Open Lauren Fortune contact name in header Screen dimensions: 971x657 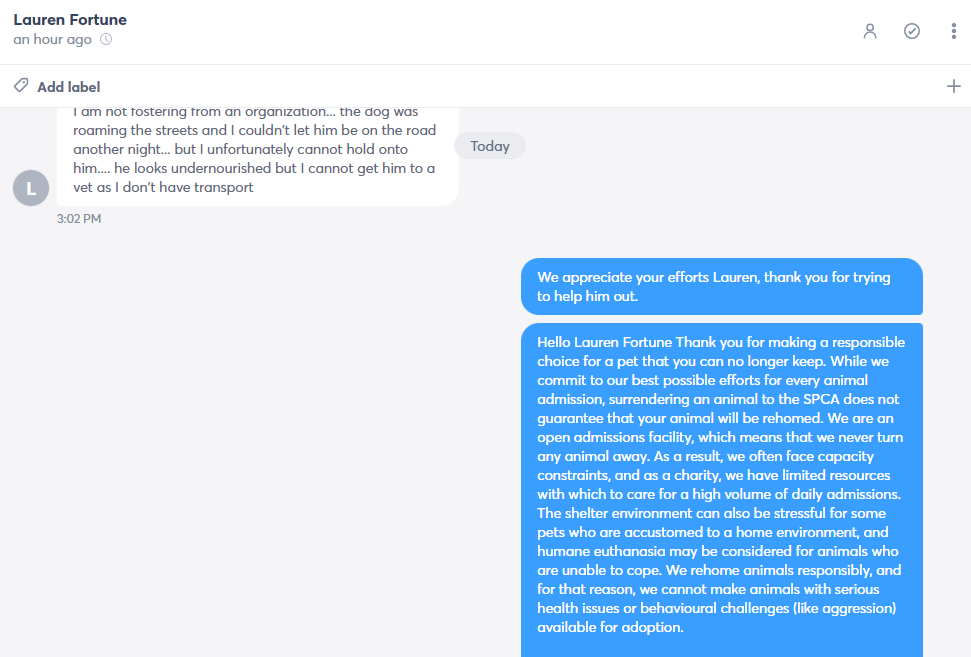click(70, 20)
